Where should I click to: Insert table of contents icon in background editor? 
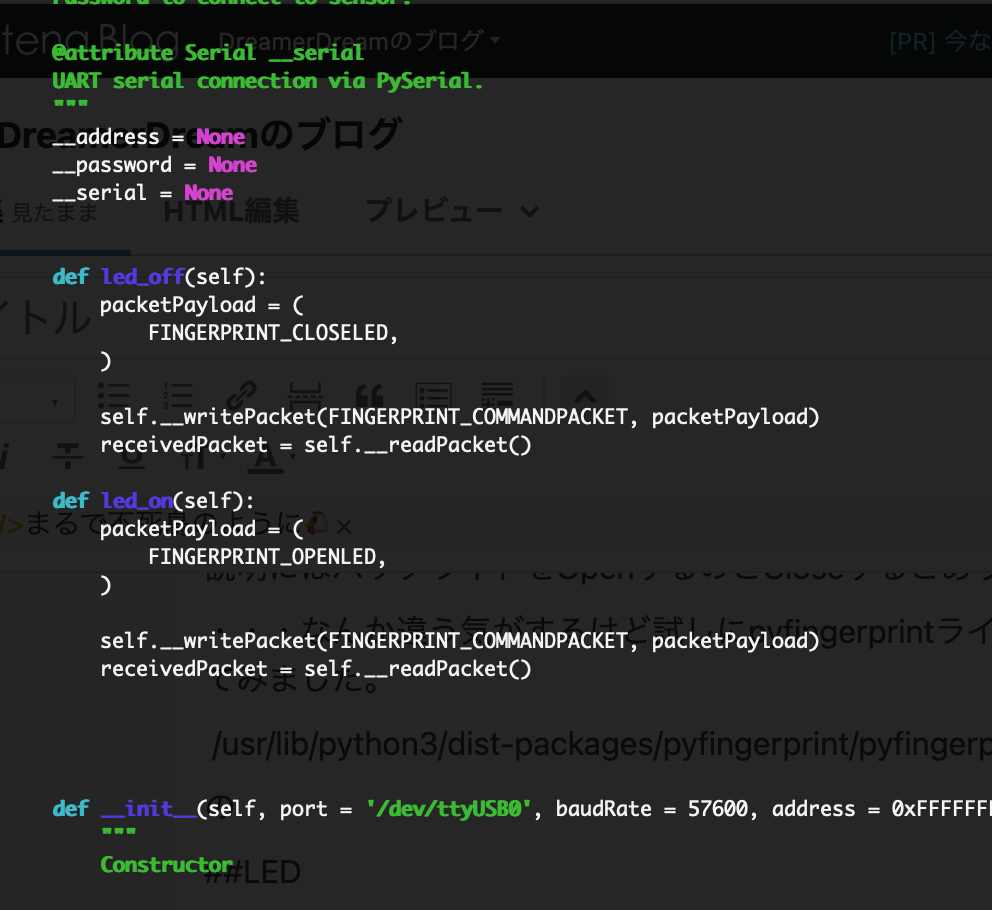[433, 396]
